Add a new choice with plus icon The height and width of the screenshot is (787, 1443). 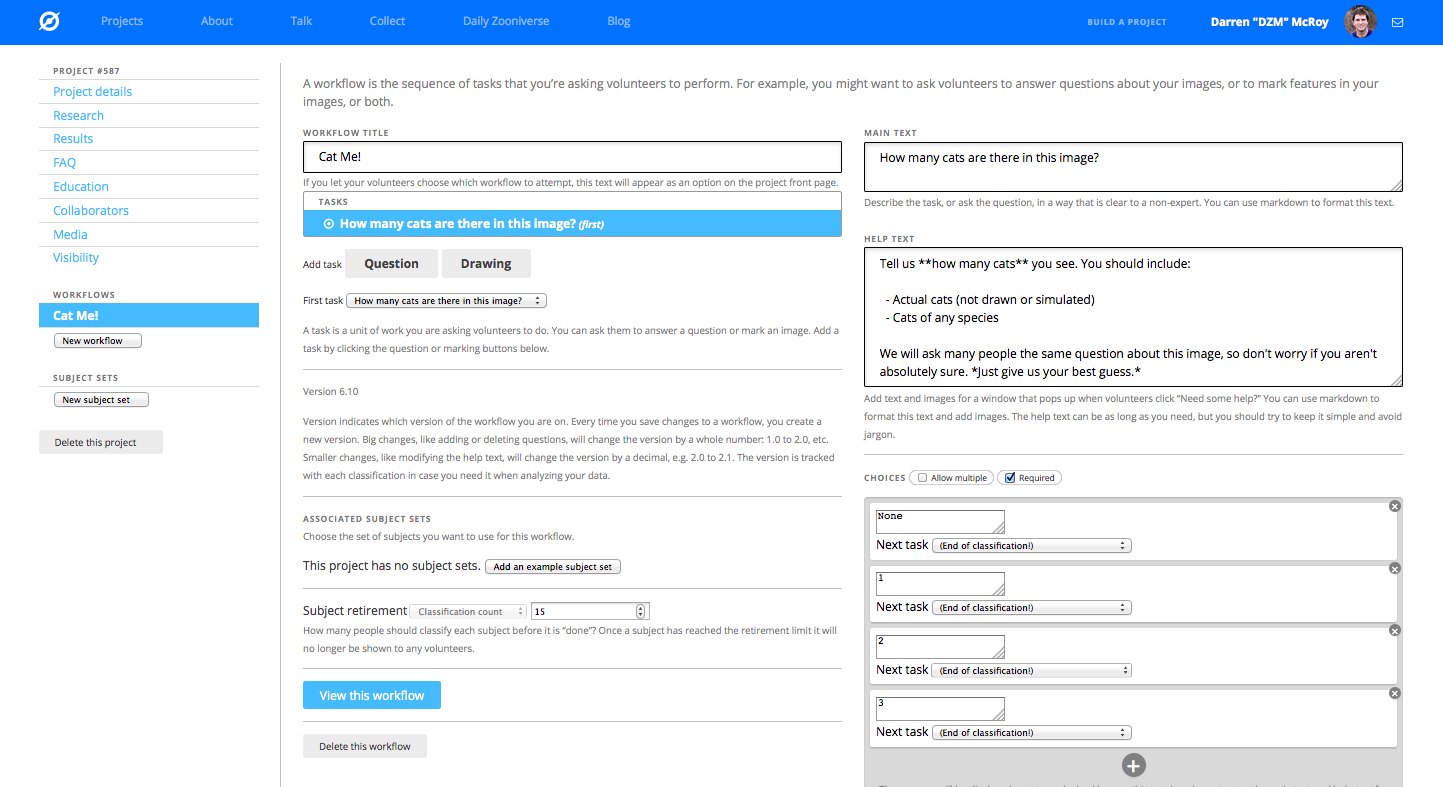coord(1133,766)
